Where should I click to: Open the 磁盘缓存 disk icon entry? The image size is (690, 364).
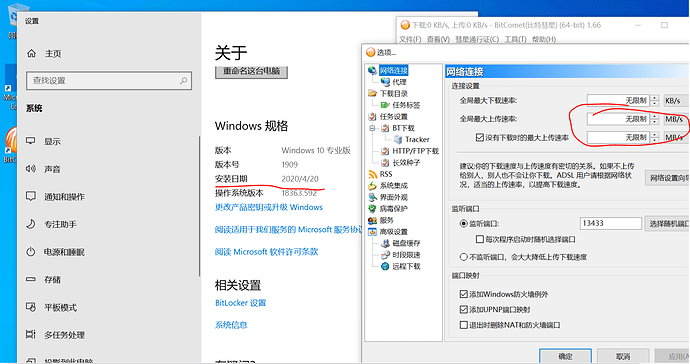[x=385, y=243]
